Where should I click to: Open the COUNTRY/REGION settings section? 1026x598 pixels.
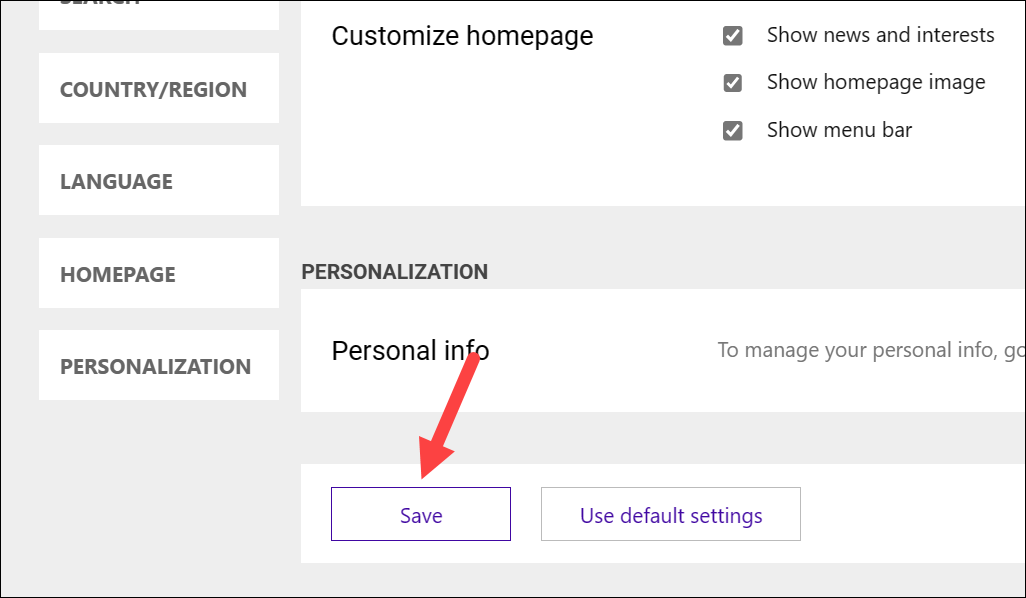pos(159,88)
